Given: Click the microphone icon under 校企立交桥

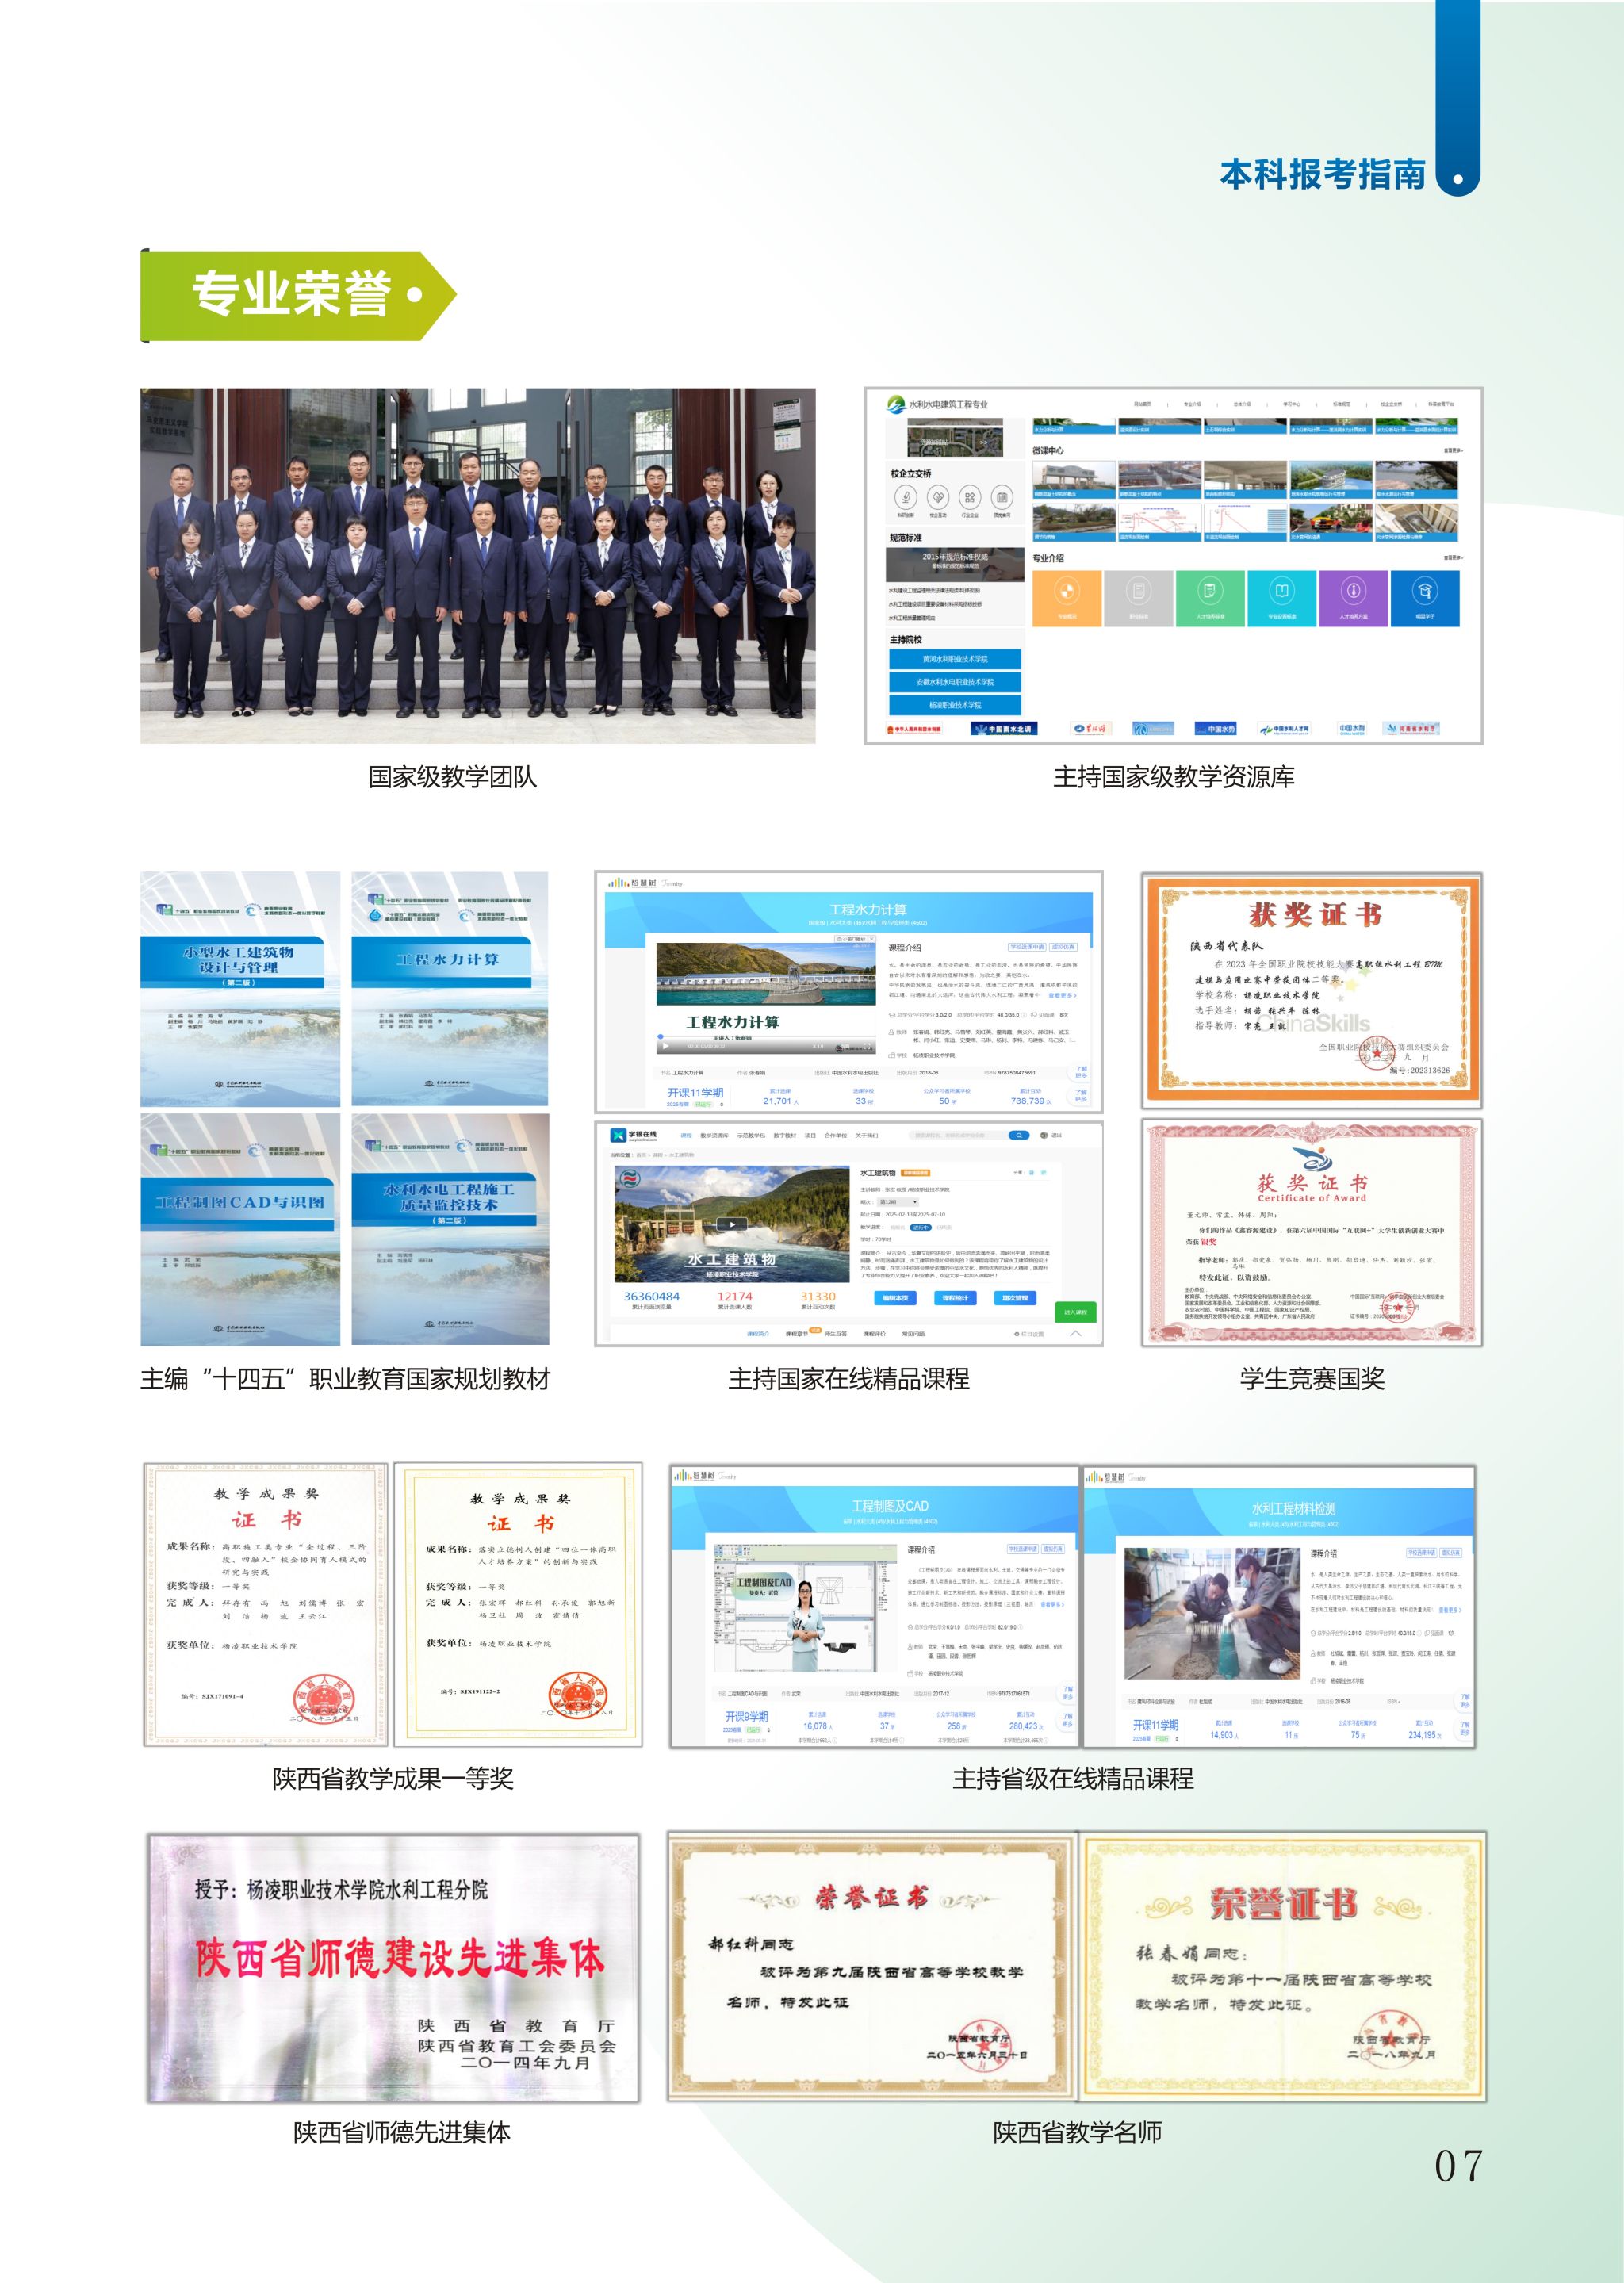Looking at the screenshot, I should click(x=905, y=497).
